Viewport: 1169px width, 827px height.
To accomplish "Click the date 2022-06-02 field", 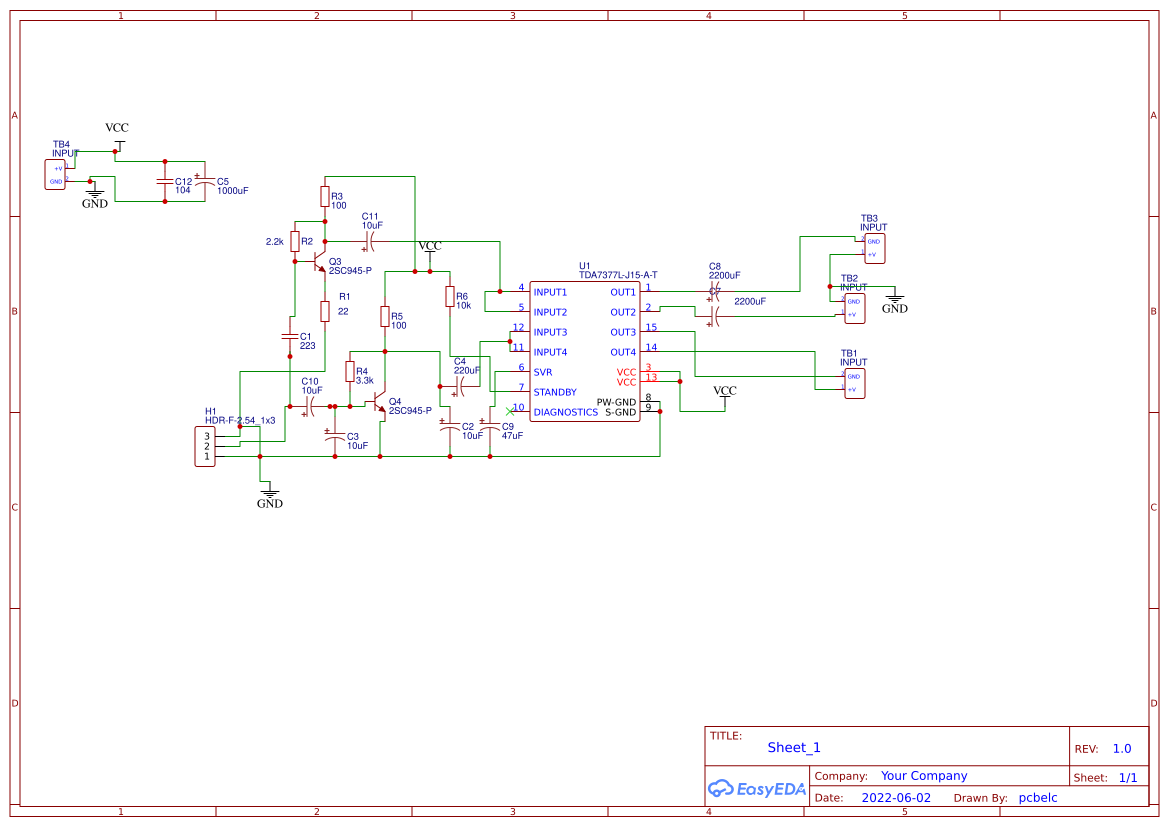I will click(896, 797).
